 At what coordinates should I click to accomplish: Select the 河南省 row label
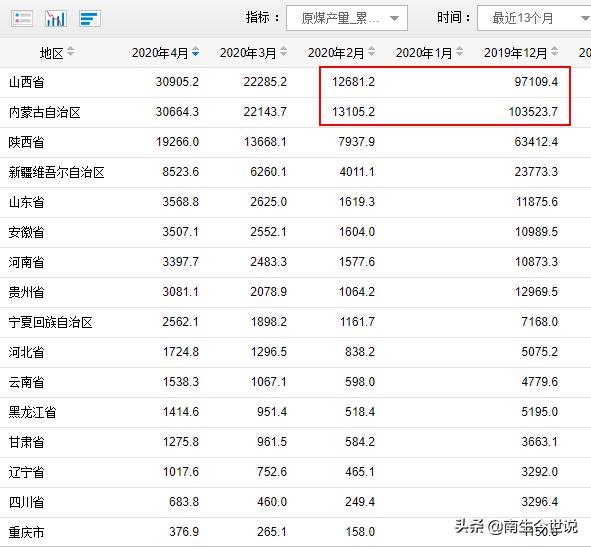26,262
